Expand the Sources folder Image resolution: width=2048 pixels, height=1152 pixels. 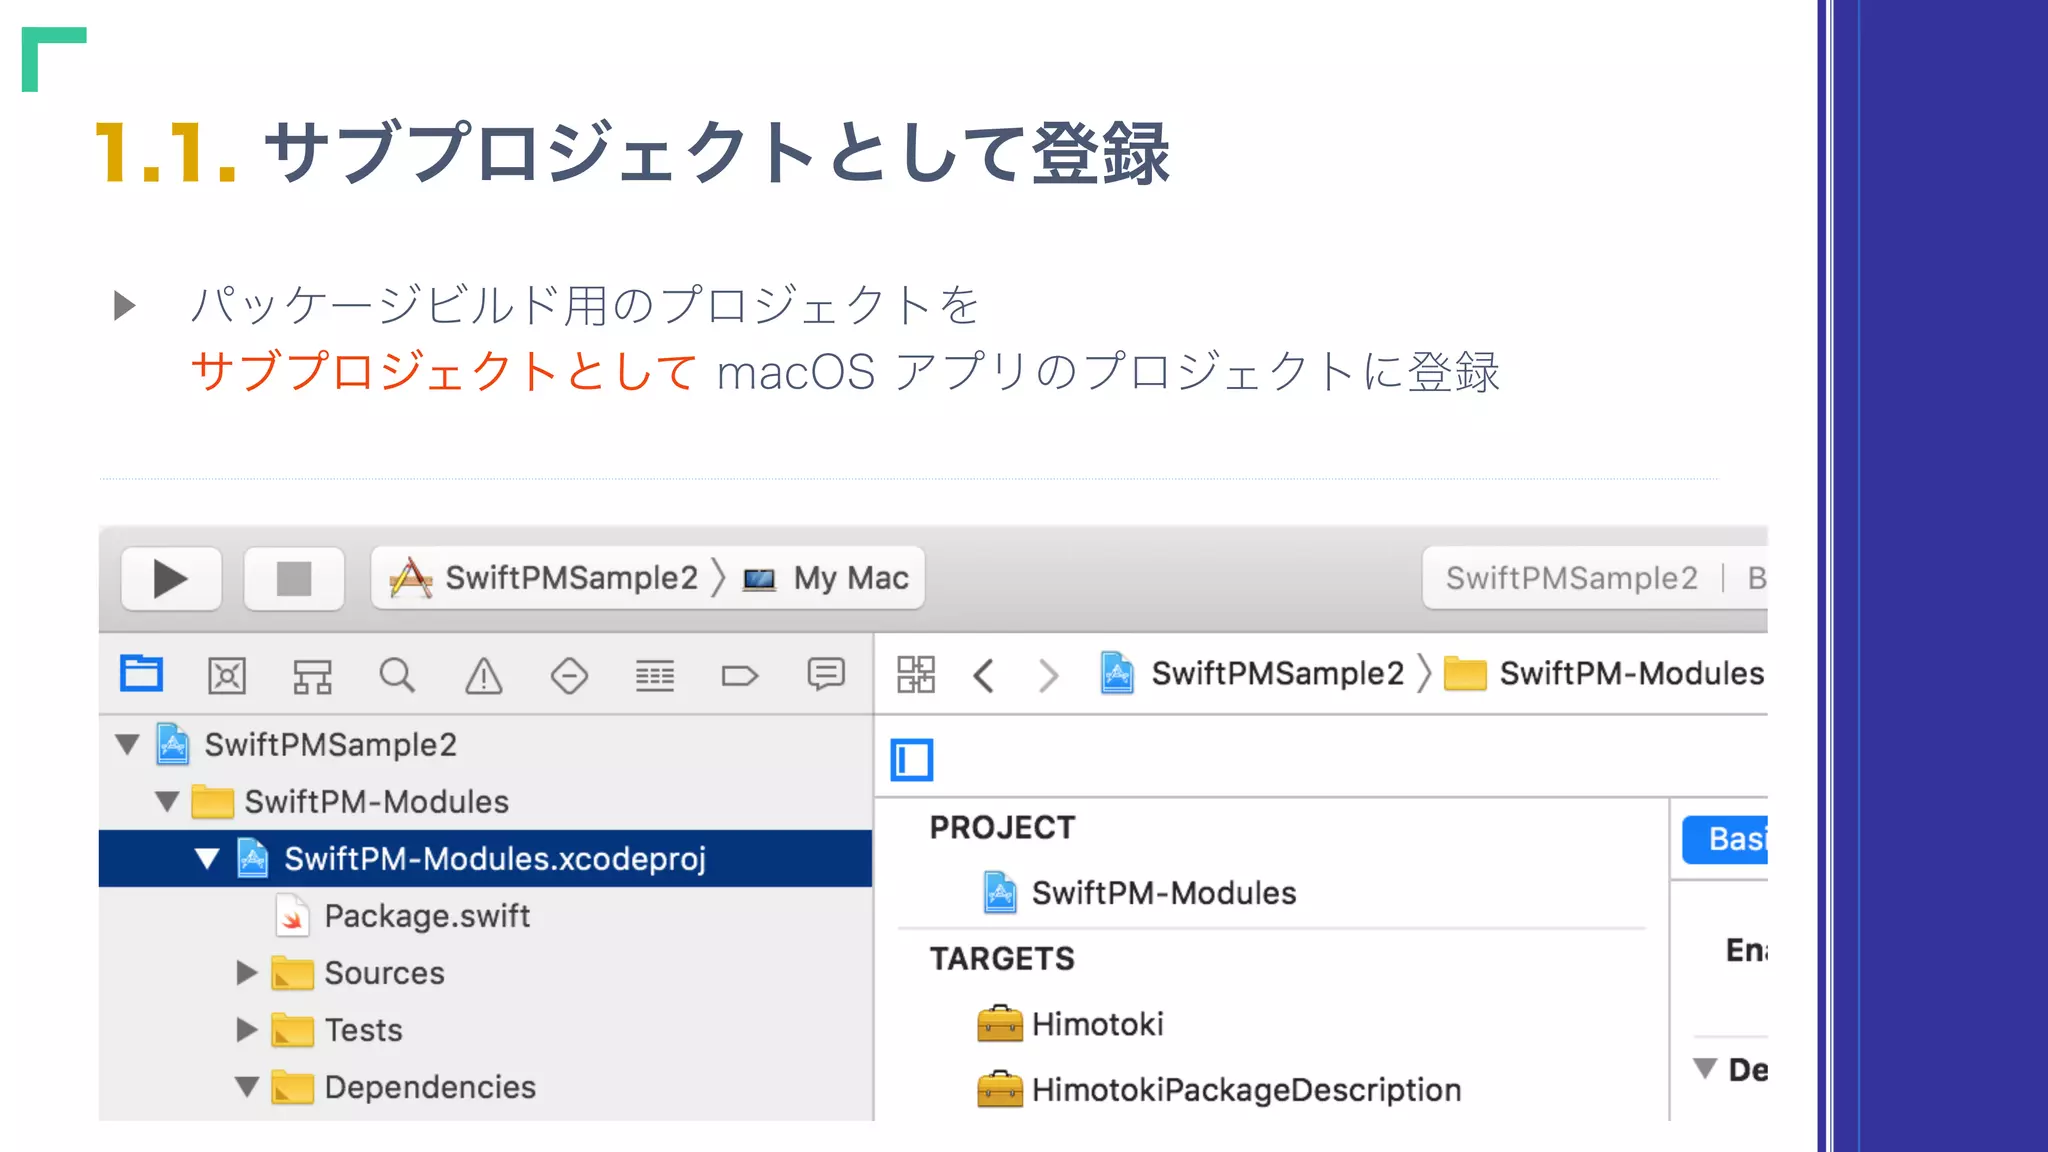(247, 973)
